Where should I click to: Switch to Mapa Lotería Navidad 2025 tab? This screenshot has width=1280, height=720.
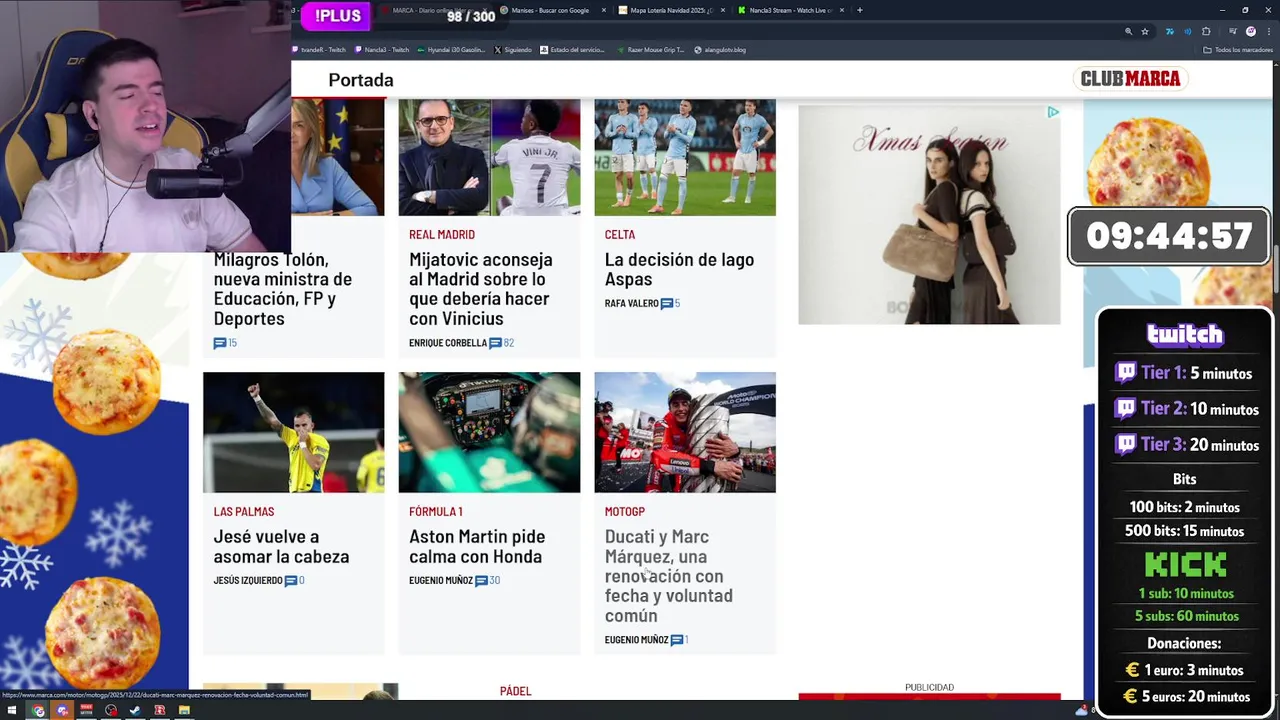[x=671, y=10]
